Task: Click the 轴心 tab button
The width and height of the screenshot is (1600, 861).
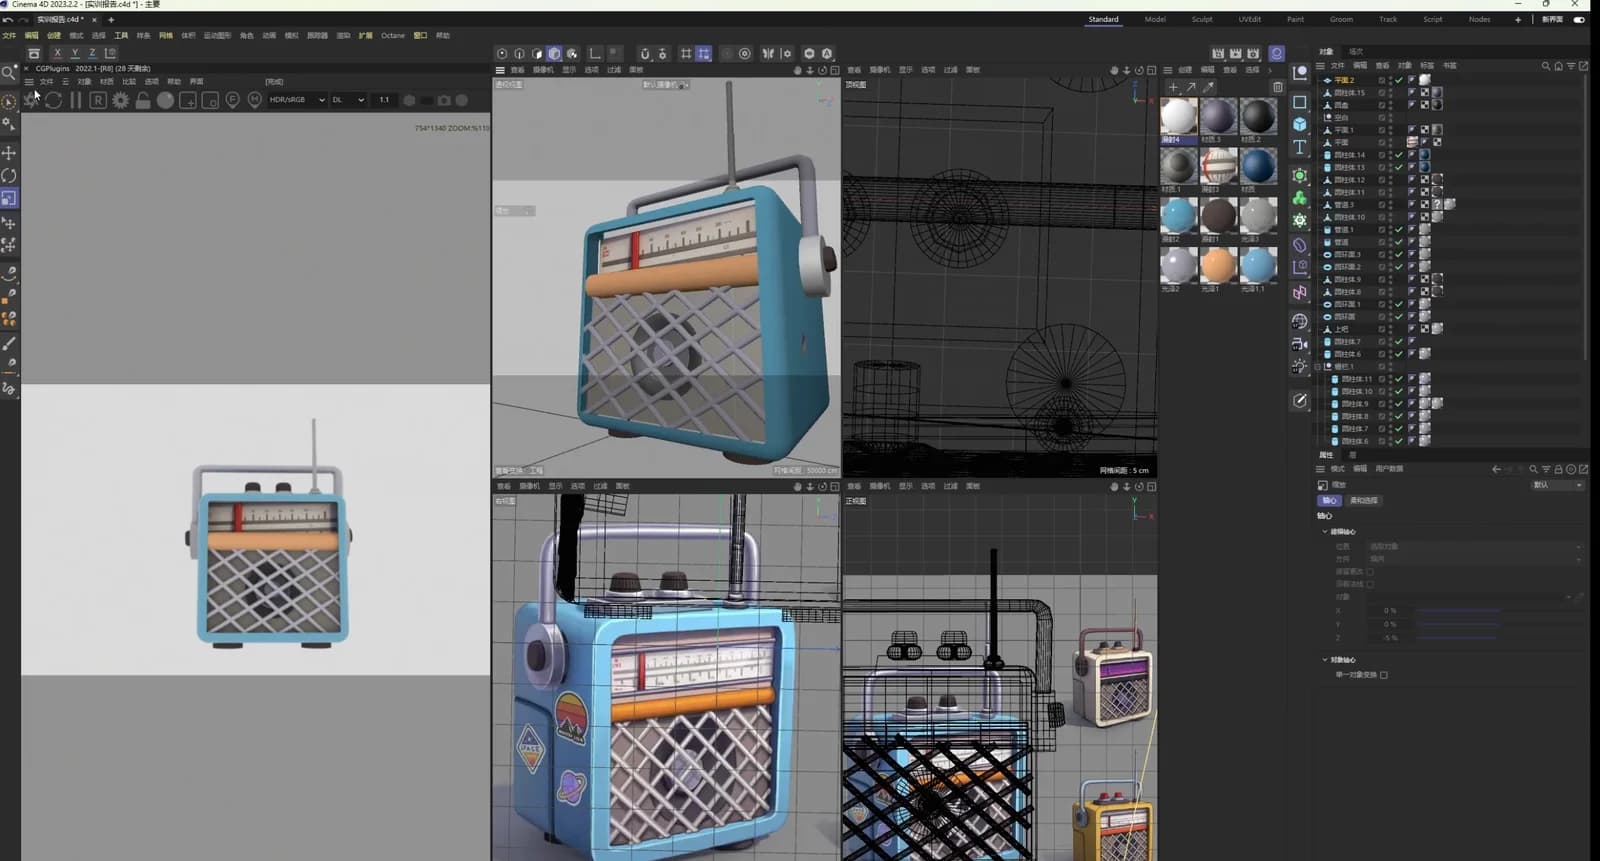Action: pyautogui.click(x=1329, y=501)
